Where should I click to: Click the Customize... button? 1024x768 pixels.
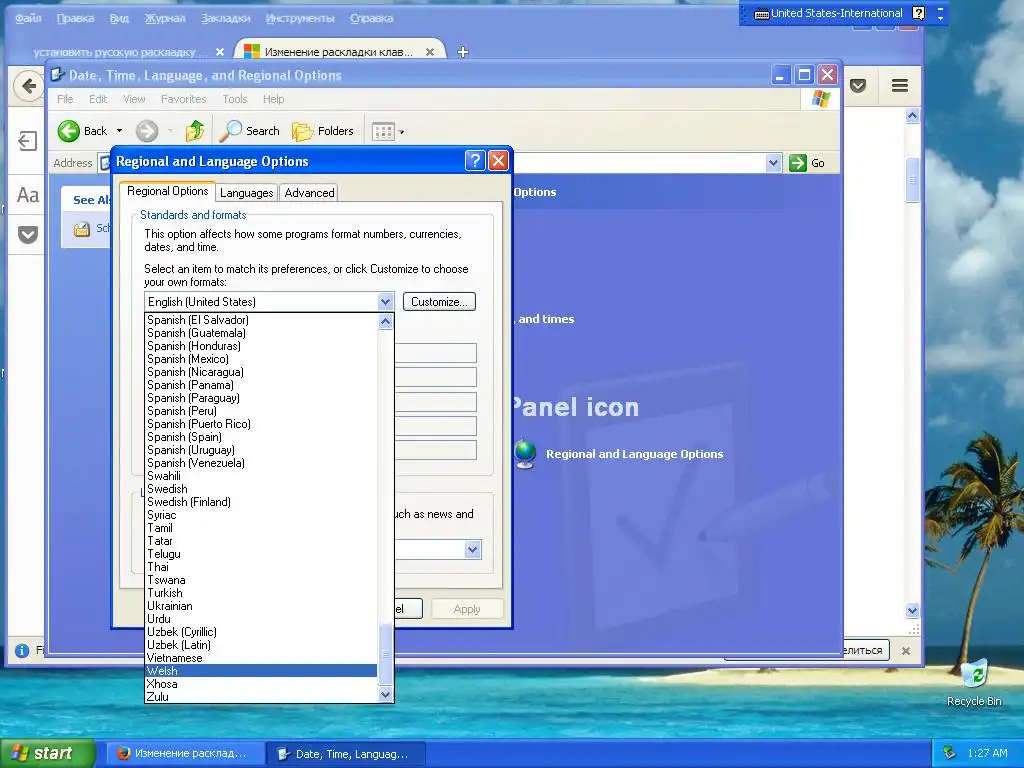click(439, 302)
